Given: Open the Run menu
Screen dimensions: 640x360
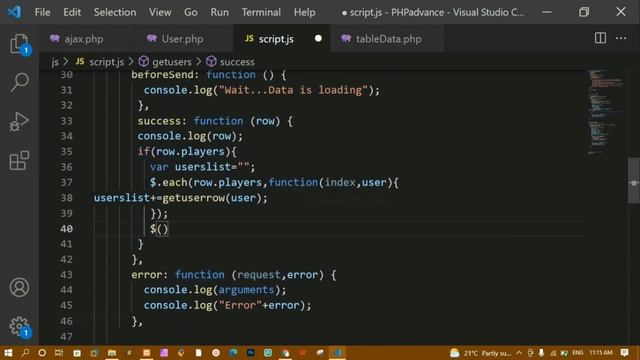Looking at the screenshot, I should tap(219, 12).
